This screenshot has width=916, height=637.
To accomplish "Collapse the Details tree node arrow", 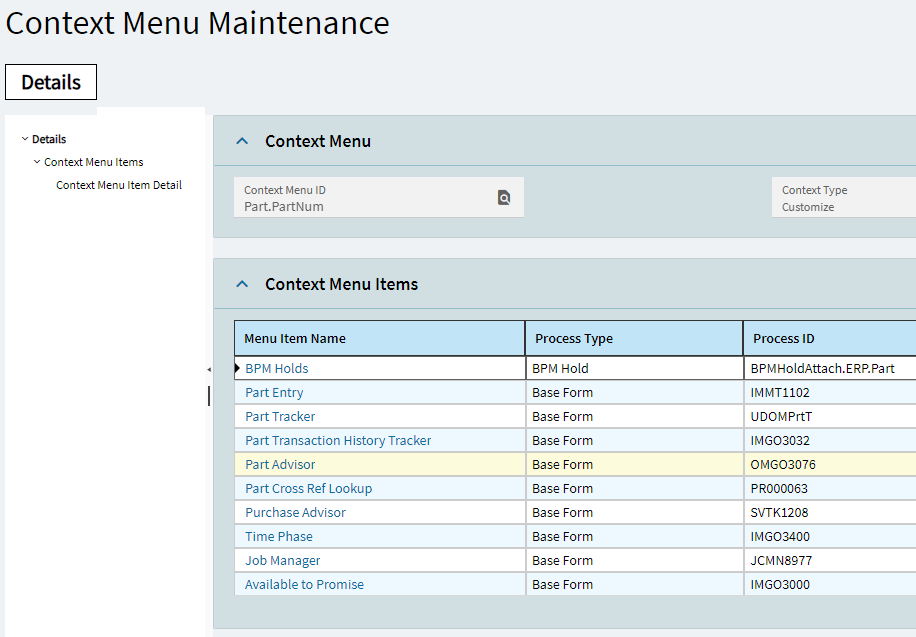I will pos(25,139).
